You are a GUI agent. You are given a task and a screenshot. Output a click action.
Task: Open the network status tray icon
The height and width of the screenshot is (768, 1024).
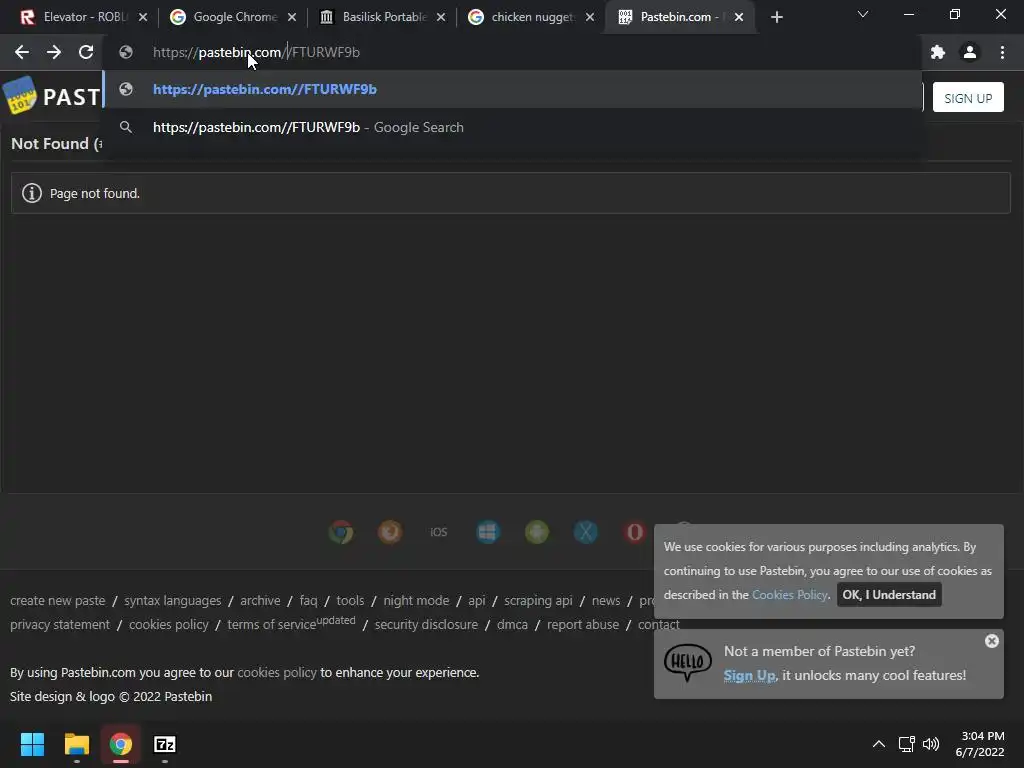[x=906, y=744]
